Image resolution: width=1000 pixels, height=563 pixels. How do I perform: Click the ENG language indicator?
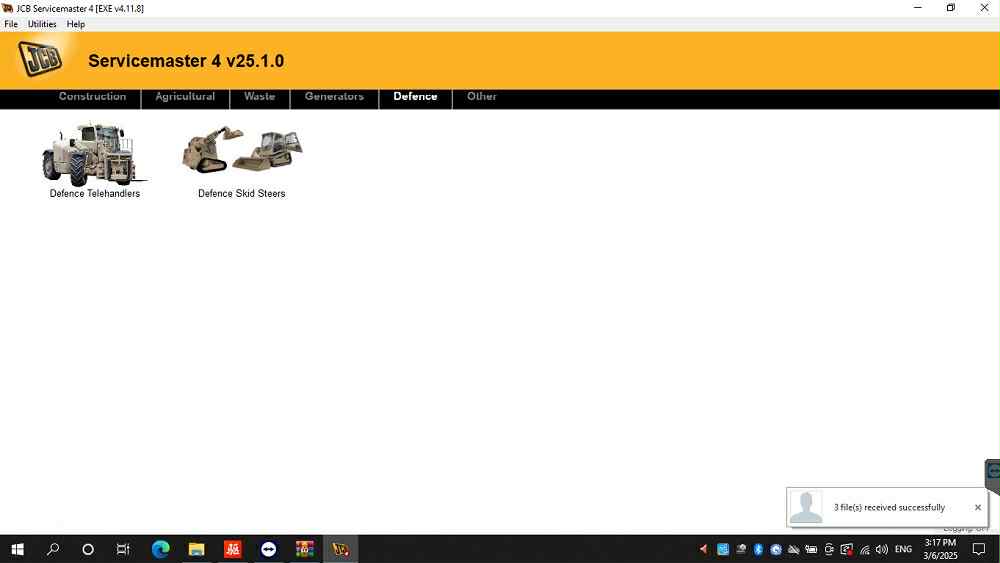click(x=903, y=549)
